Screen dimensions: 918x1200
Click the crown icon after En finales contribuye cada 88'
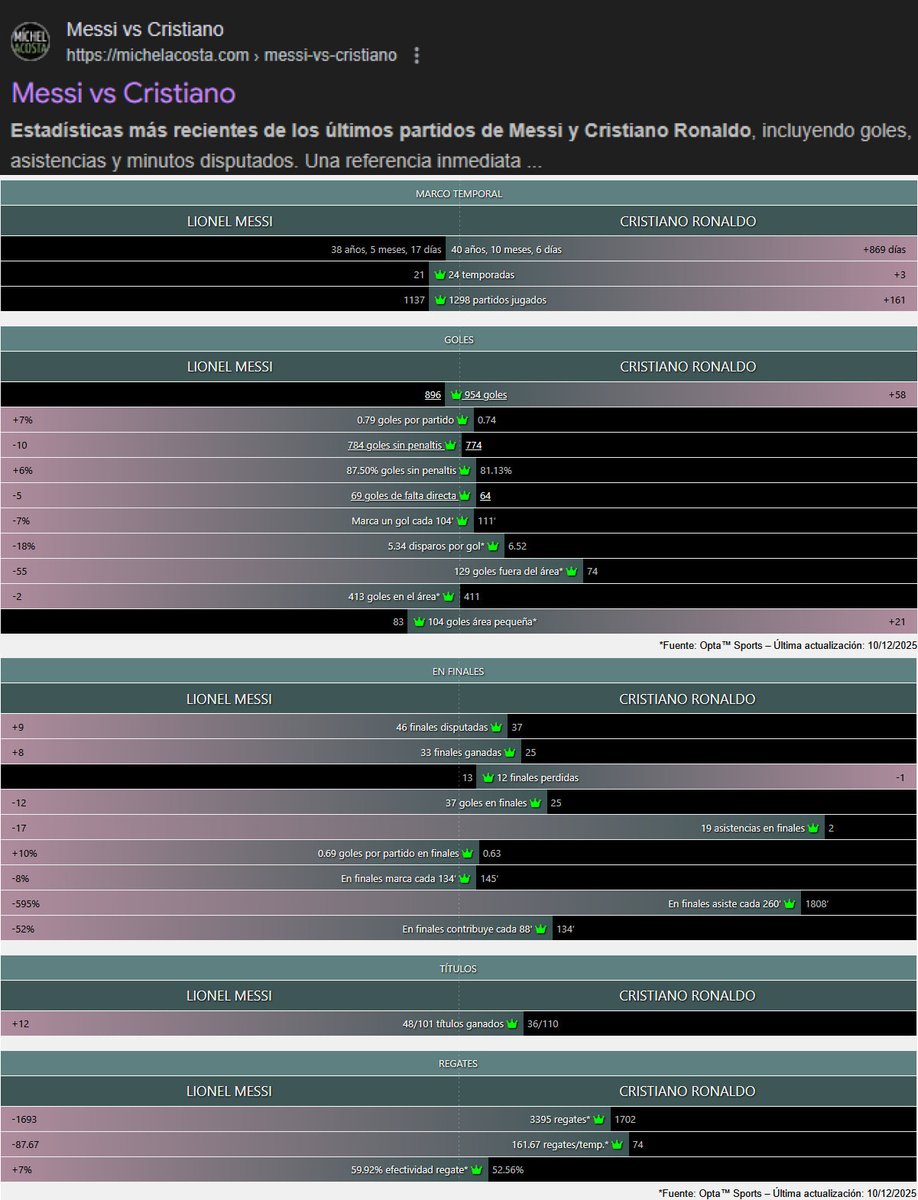pyautogui.click(x=541, y=928)
